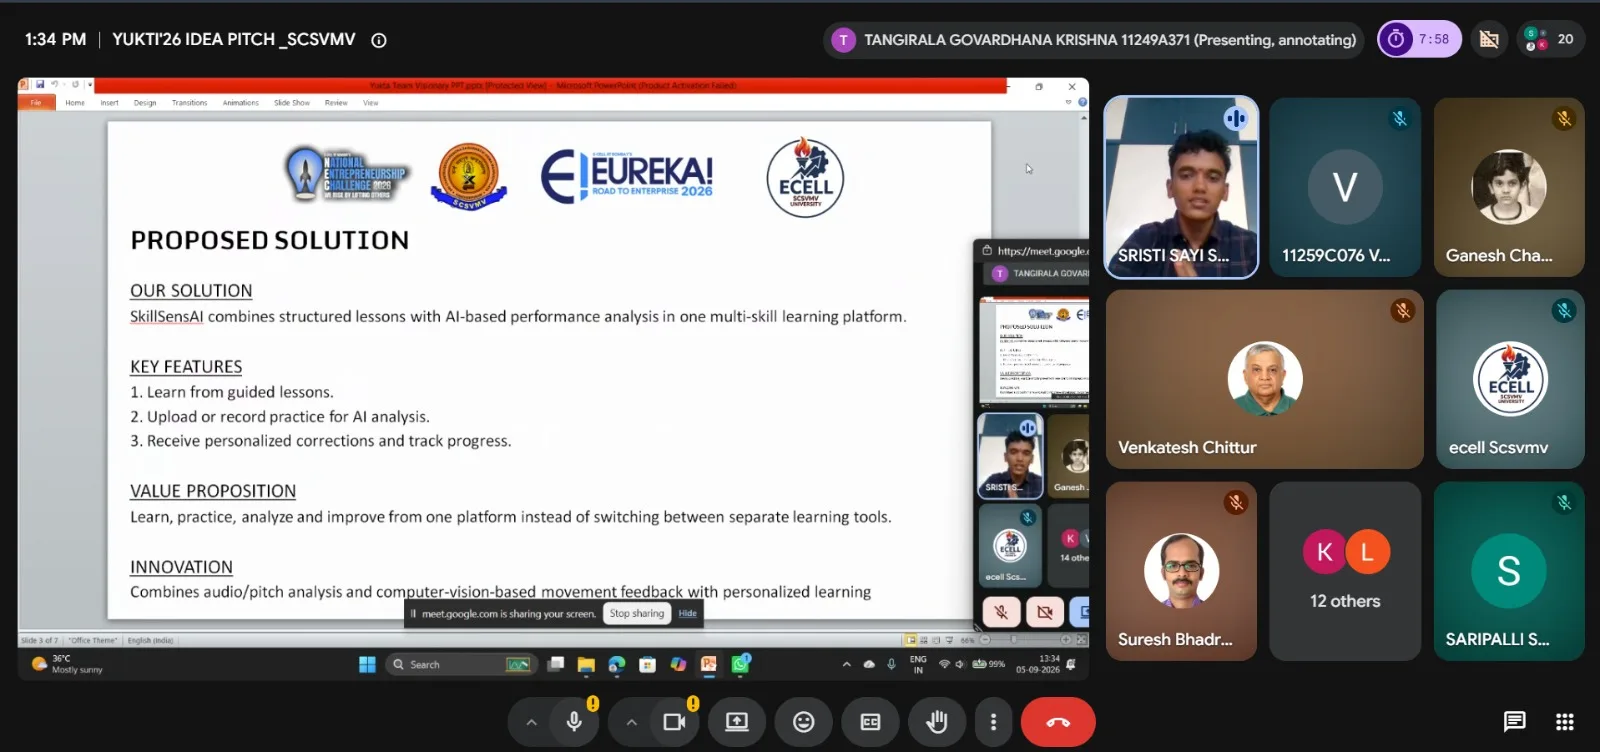The width and height of the screenshot is (1600, 752).
Task: Select the Ganesh Cha... participant tile
Action: tap(1509, 187)
